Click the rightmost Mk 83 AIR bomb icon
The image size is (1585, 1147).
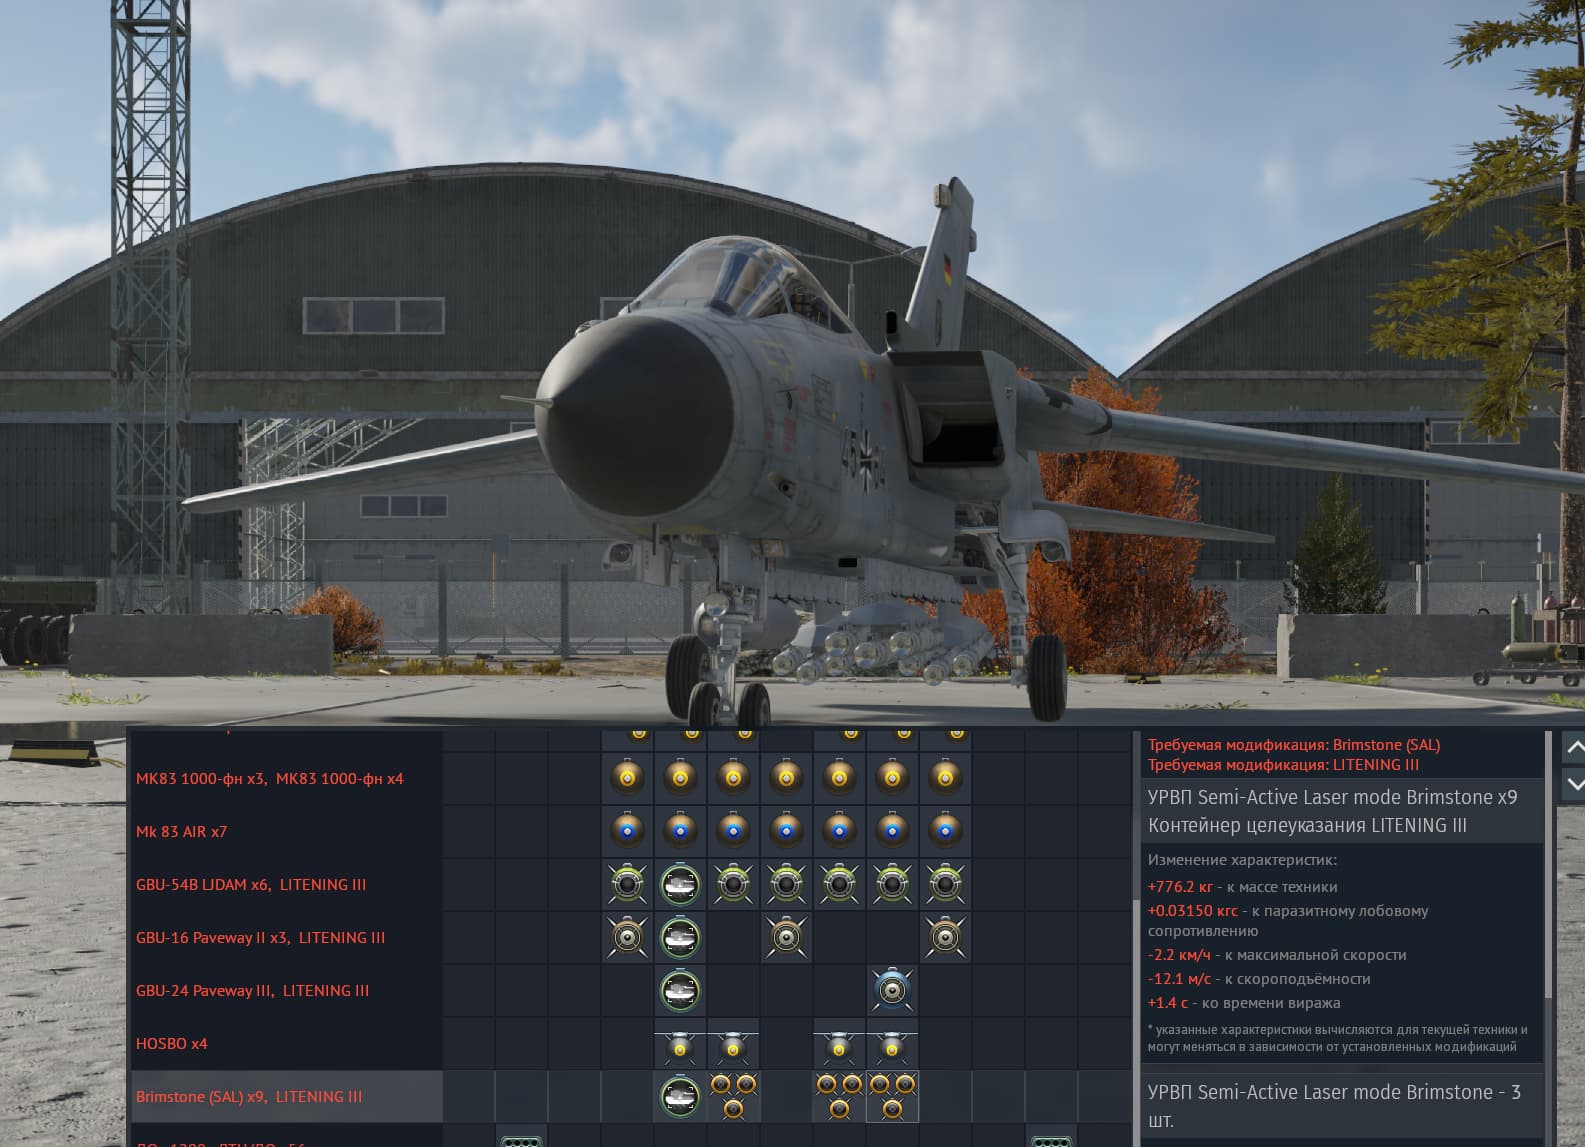[945, 831]
